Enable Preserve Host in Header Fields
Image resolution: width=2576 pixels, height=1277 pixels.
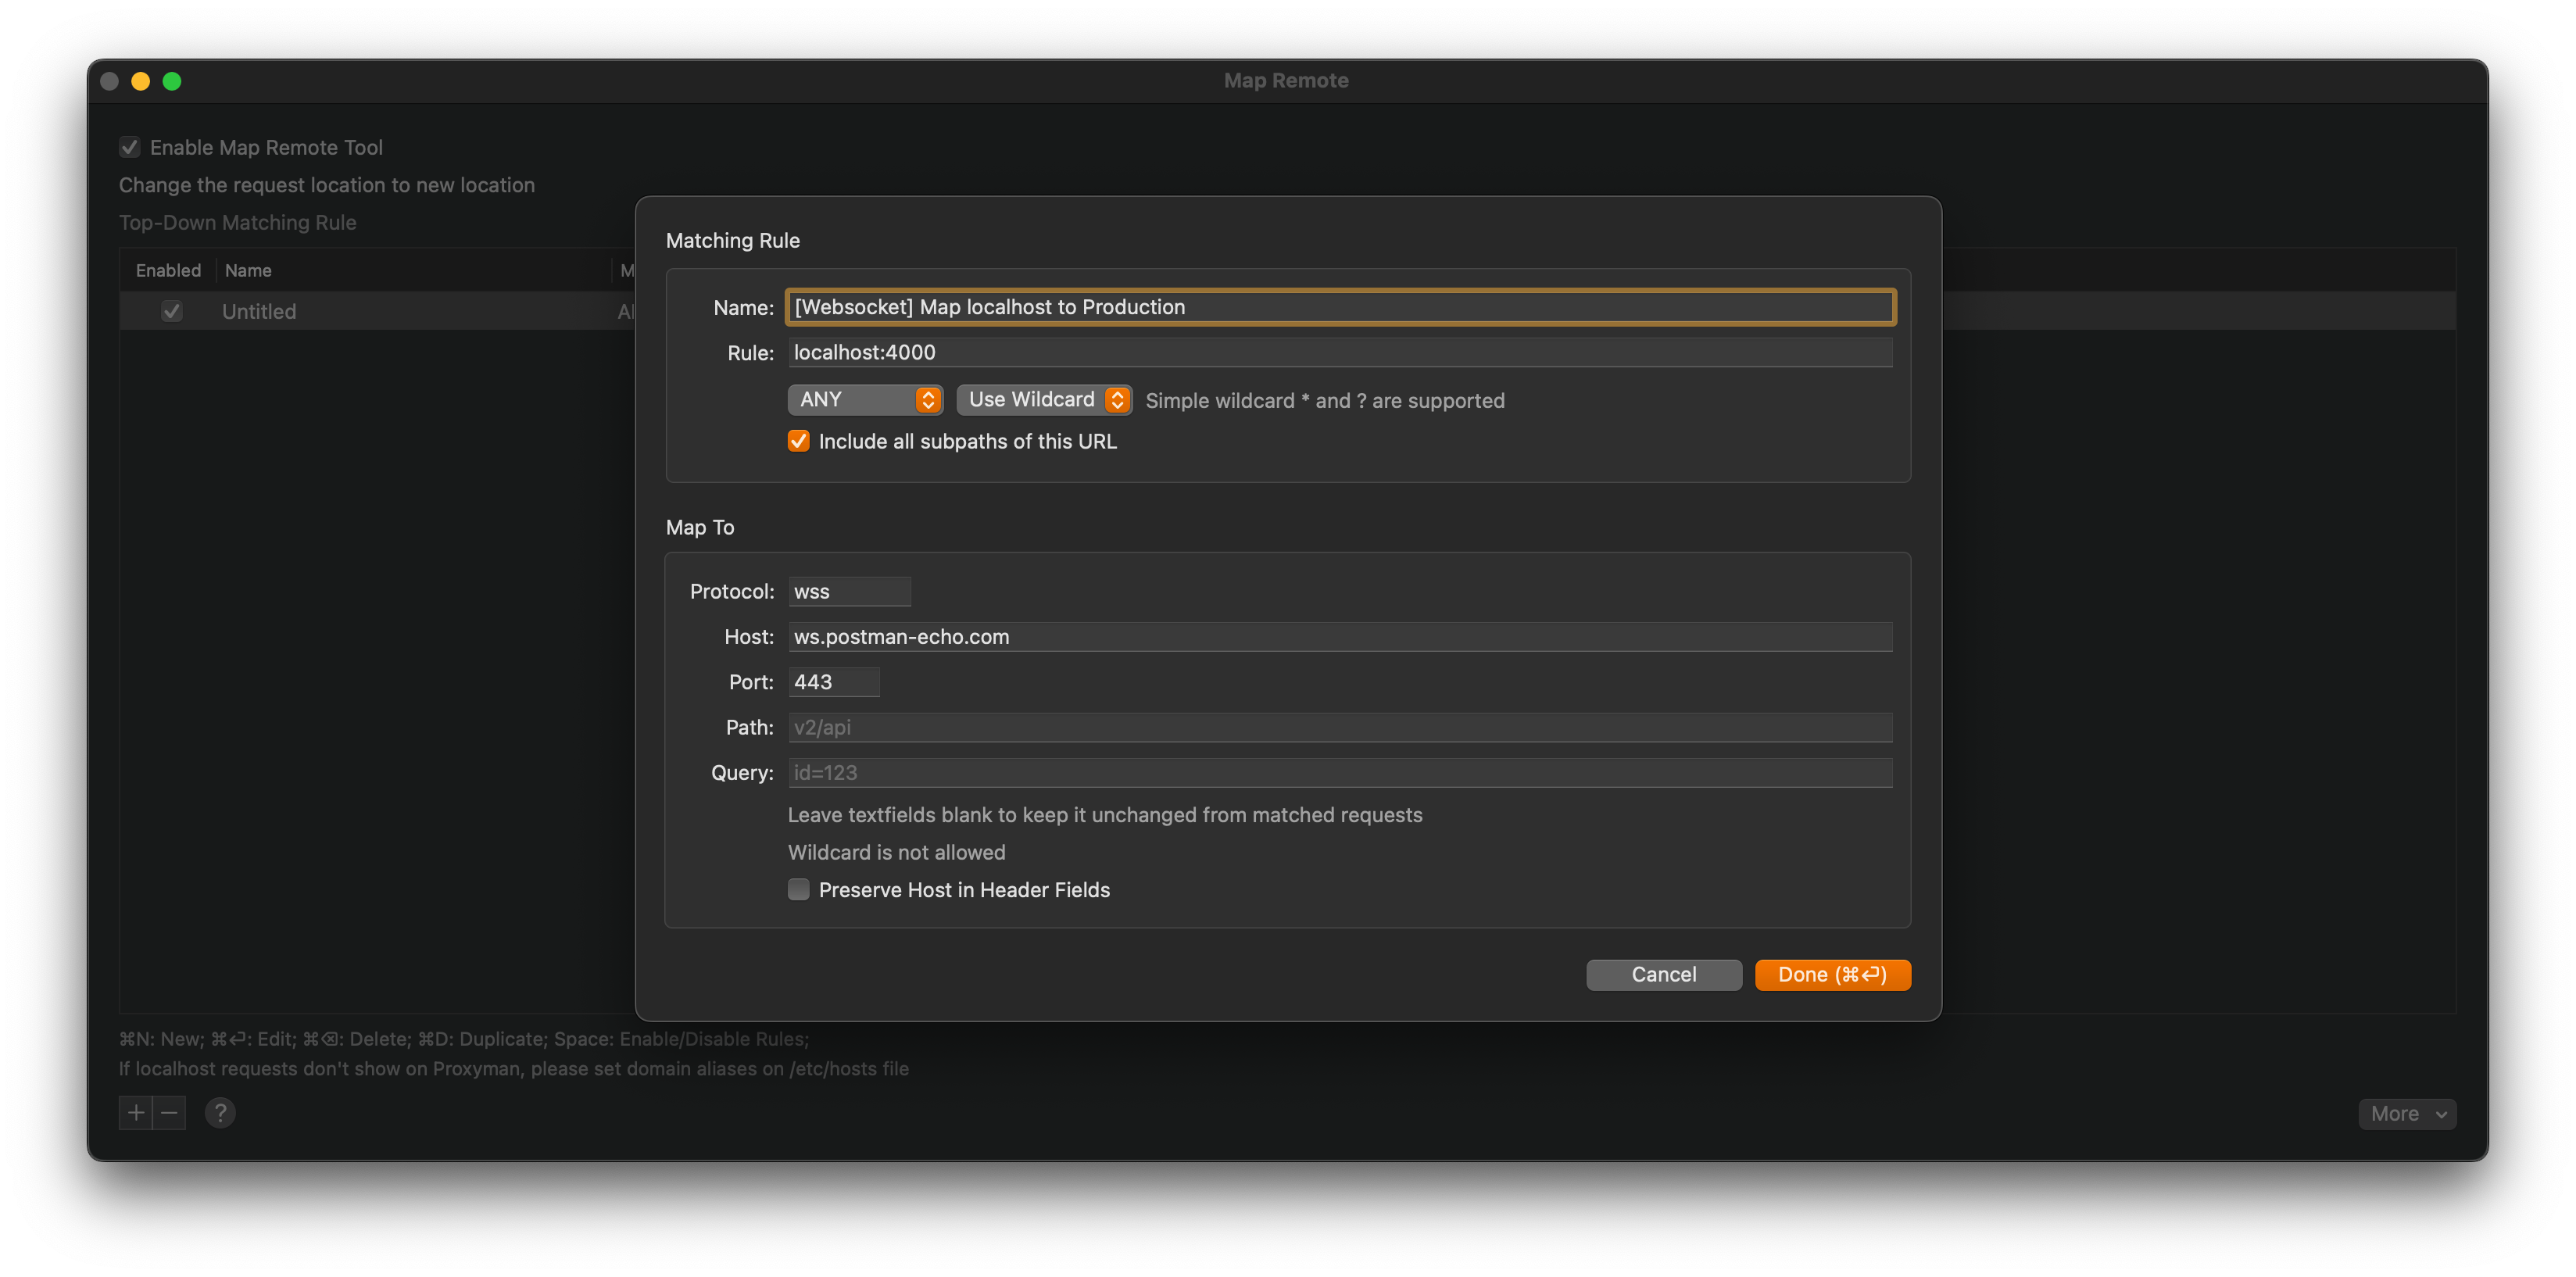pos(798,889)
